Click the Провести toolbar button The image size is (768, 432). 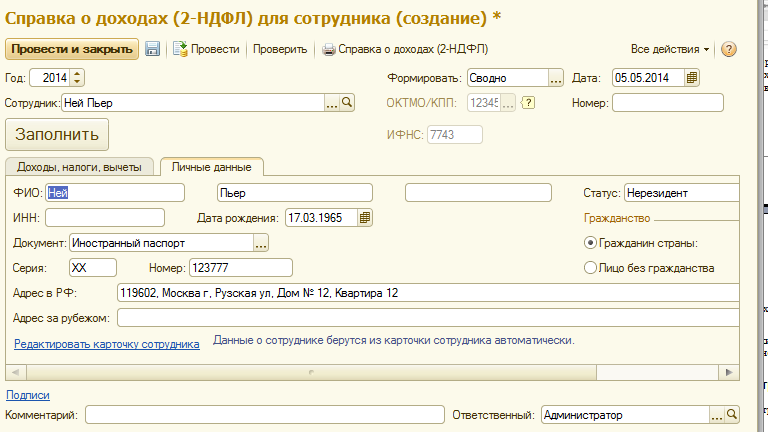206,49
